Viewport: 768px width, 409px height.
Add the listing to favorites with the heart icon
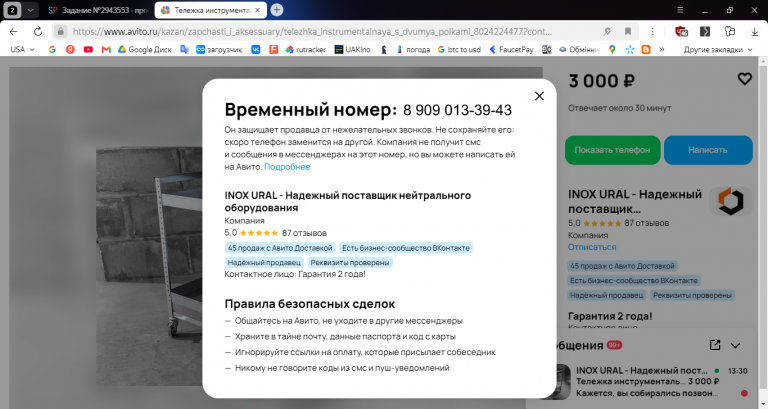click(x=744, y=79)
